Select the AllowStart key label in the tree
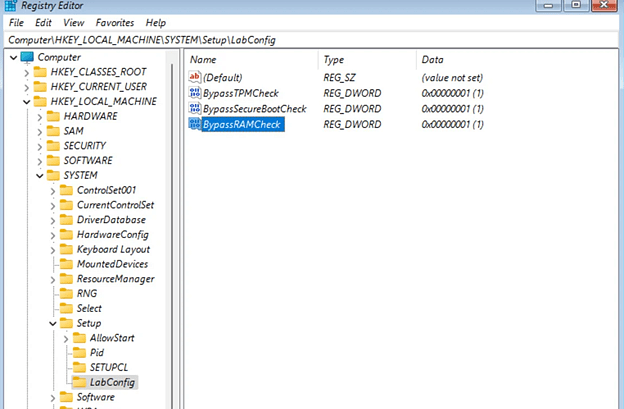 tap(112, 338)
